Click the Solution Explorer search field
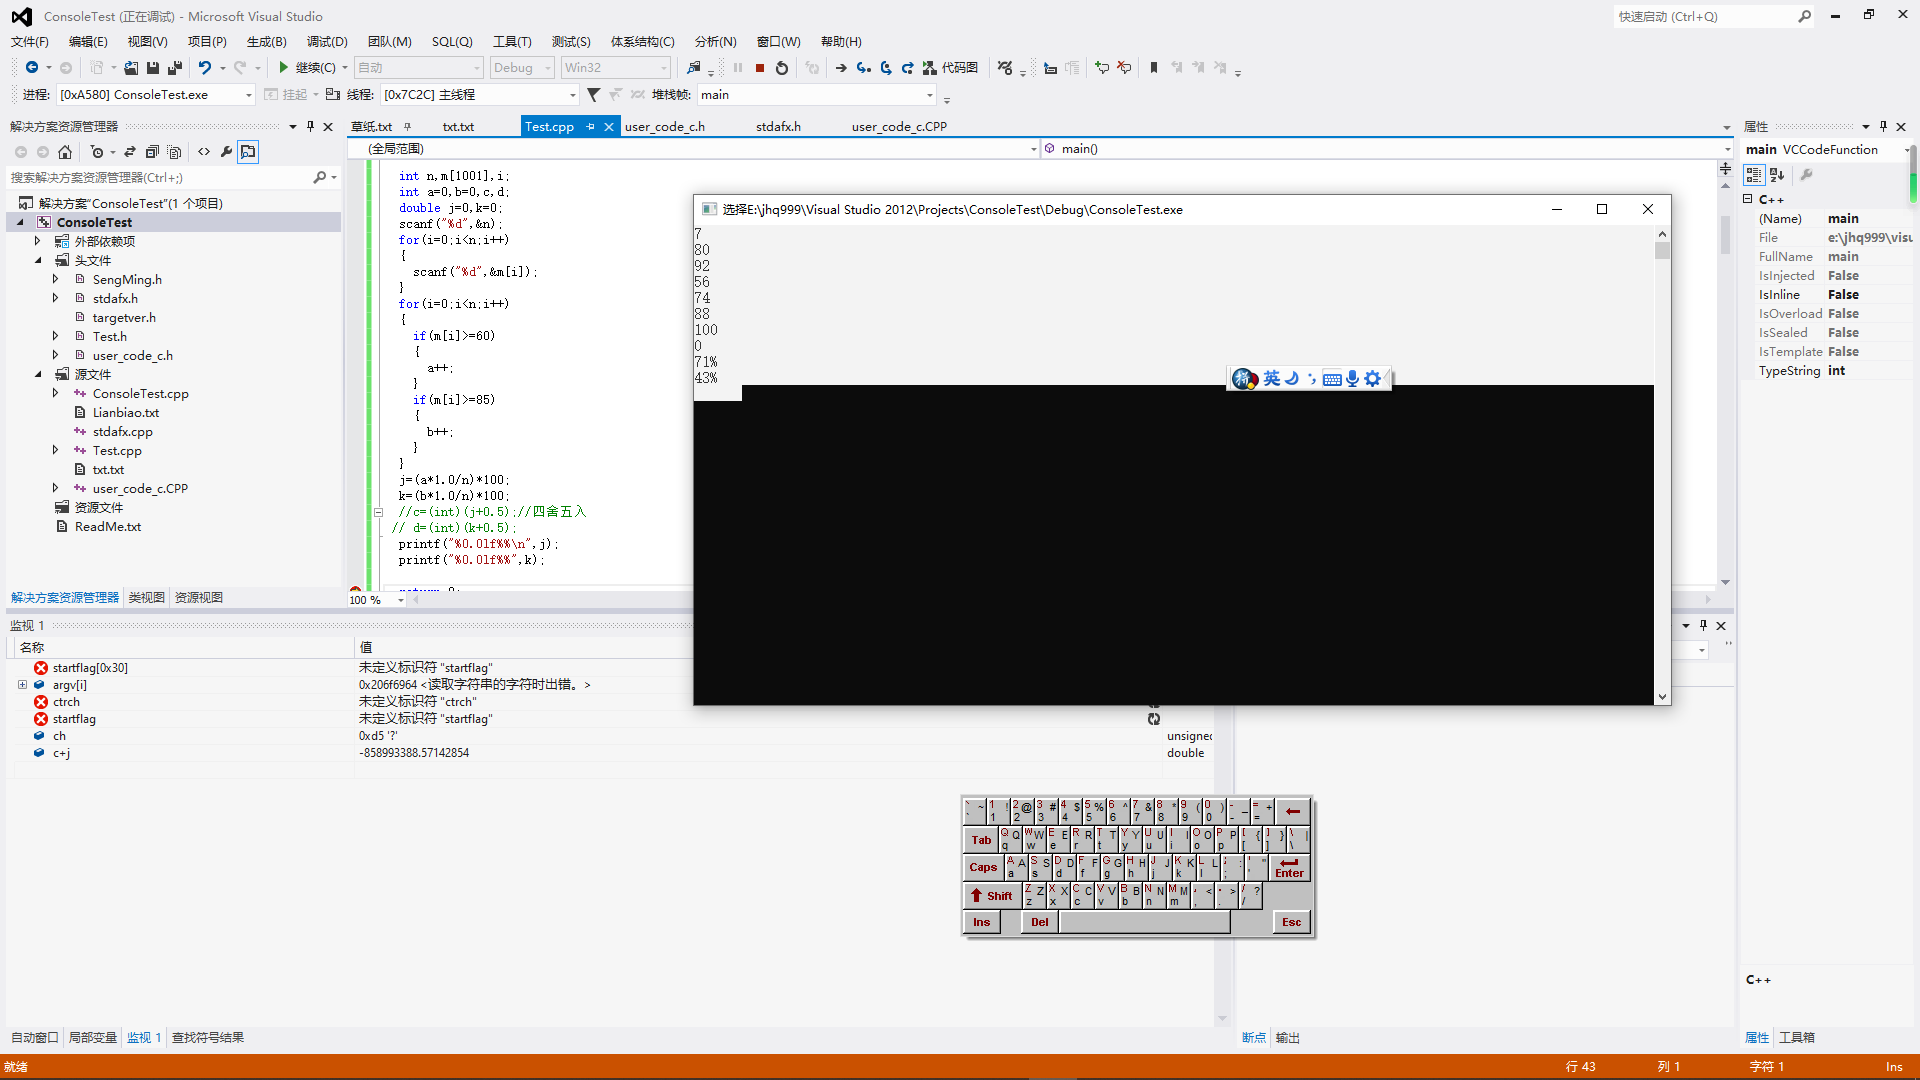This screenshot has height=1080, width=1920. [172, 177]
